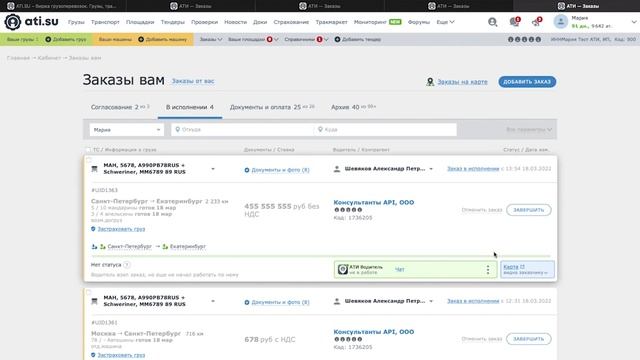Expand vehicle dropdown arrow in order #UID1363
Screen dimensions: 640x360
(213, 169)
